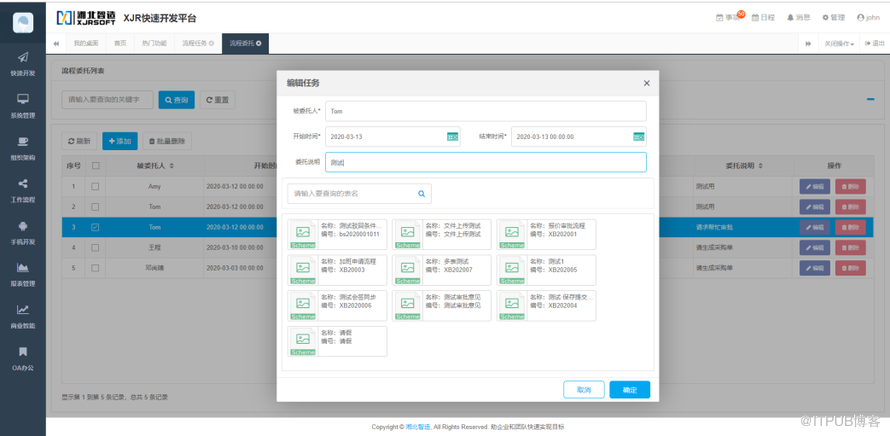Click the 确定 button in the dialog
The image size is (890, 436).
[629, 390]
